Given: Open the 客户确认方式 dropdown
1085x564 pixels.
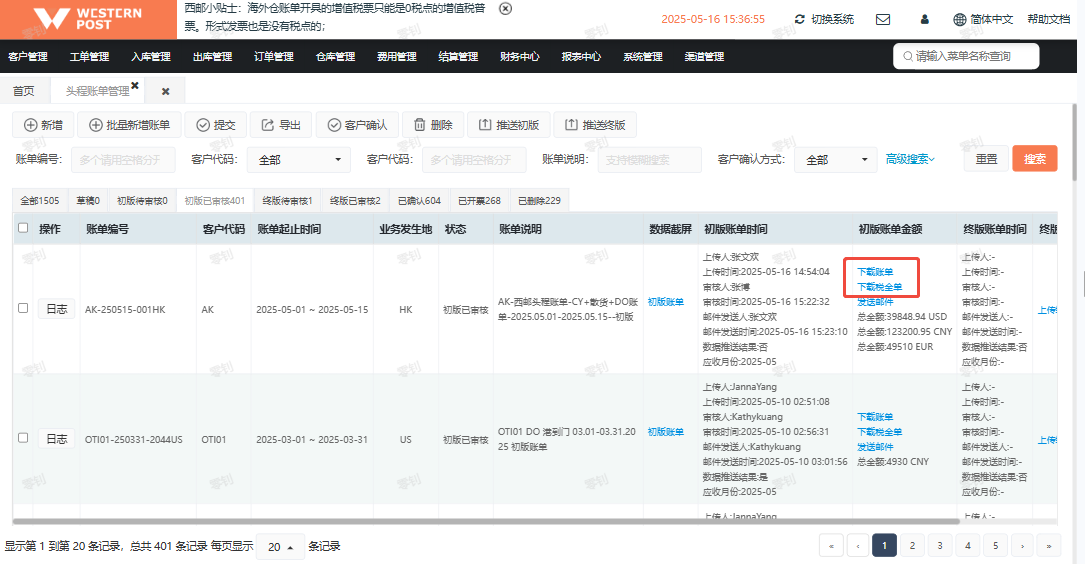Looking at the screenshot, I should (836, 160).
